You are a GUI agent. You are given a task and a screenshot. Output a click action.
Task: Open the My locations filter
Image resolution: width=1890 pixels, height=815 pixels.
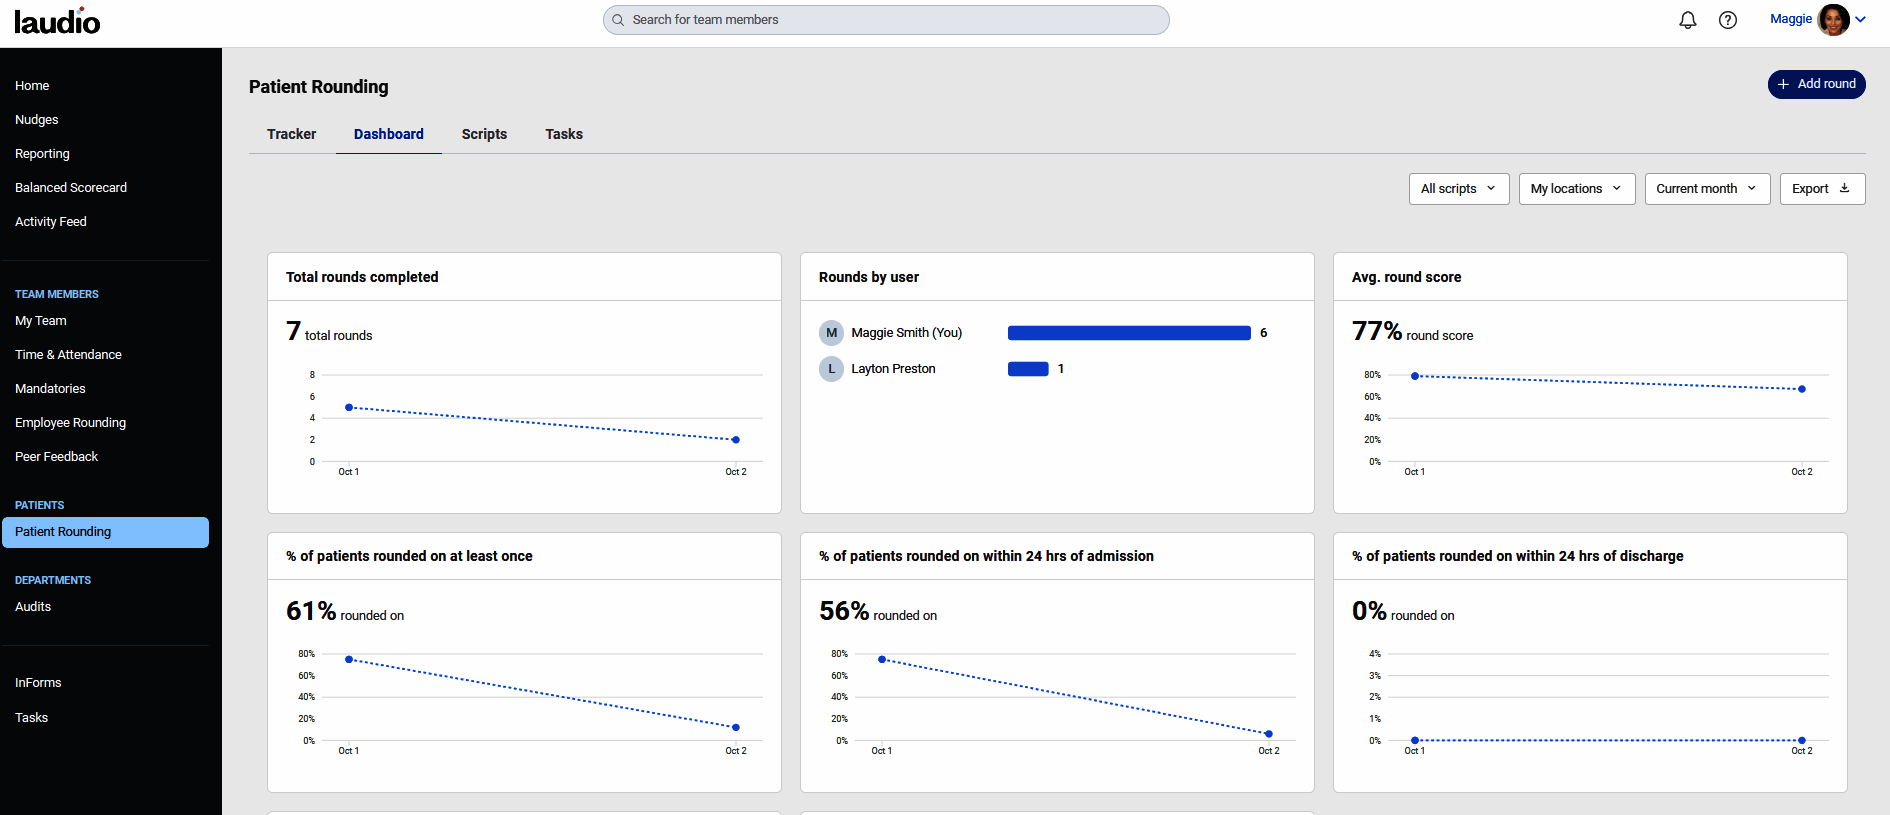[1576, 189]
